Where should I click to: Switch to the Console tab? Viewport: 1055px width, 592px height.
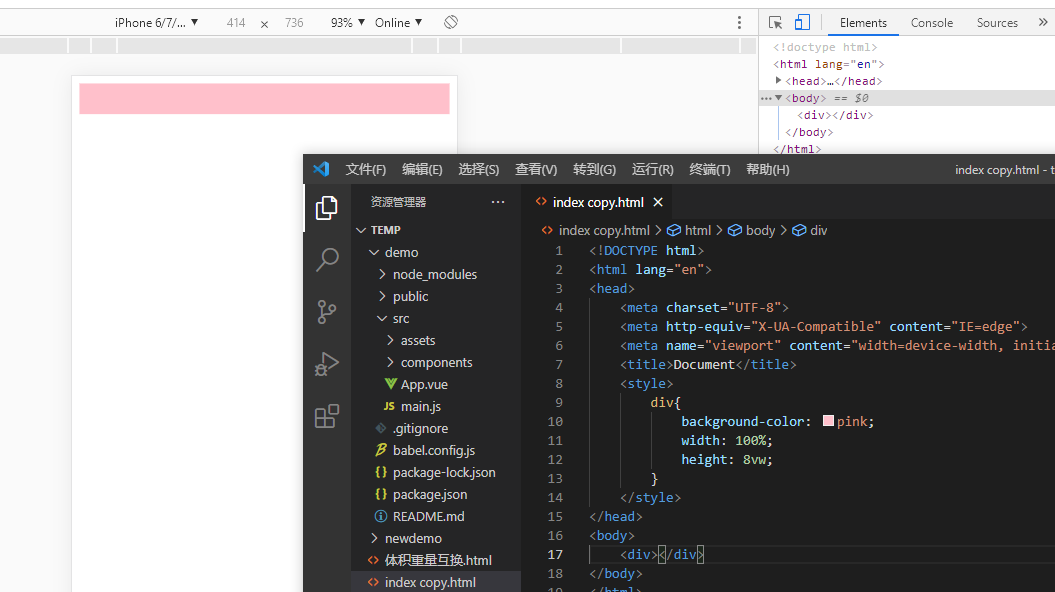(x=931, y=22)
